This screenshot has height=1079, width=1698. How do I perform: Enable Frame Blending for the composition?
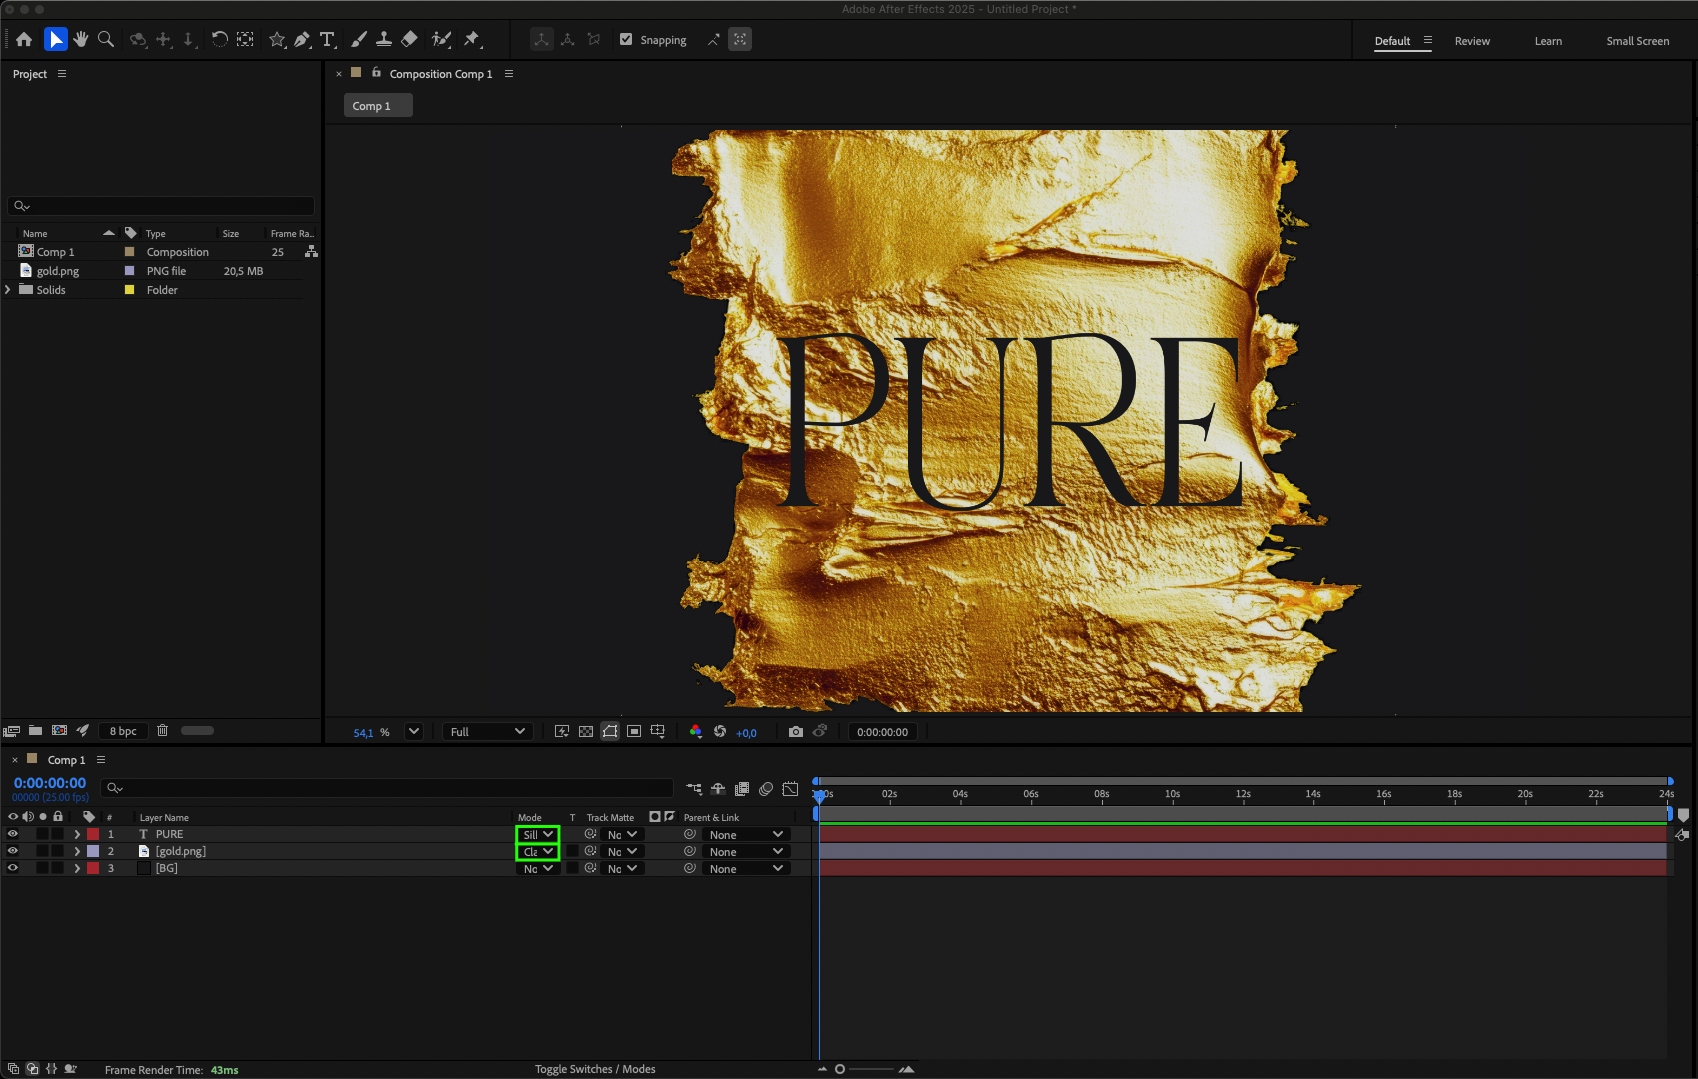(742, 789)
